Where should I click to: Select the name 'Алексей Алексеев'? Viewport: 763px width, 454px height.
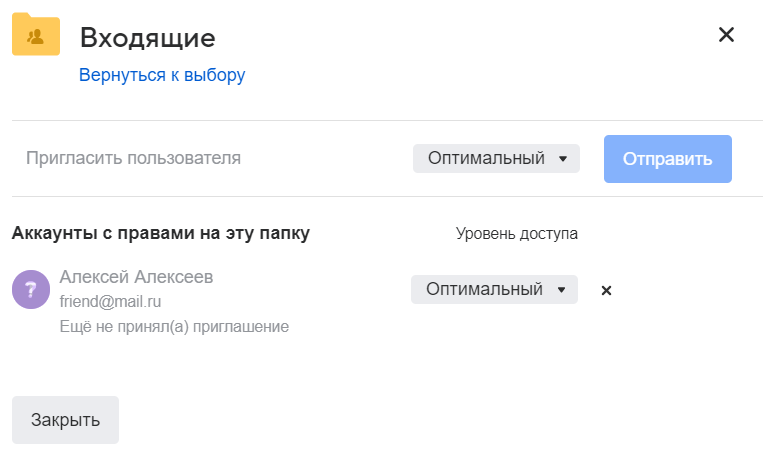[x=136, y=277]
